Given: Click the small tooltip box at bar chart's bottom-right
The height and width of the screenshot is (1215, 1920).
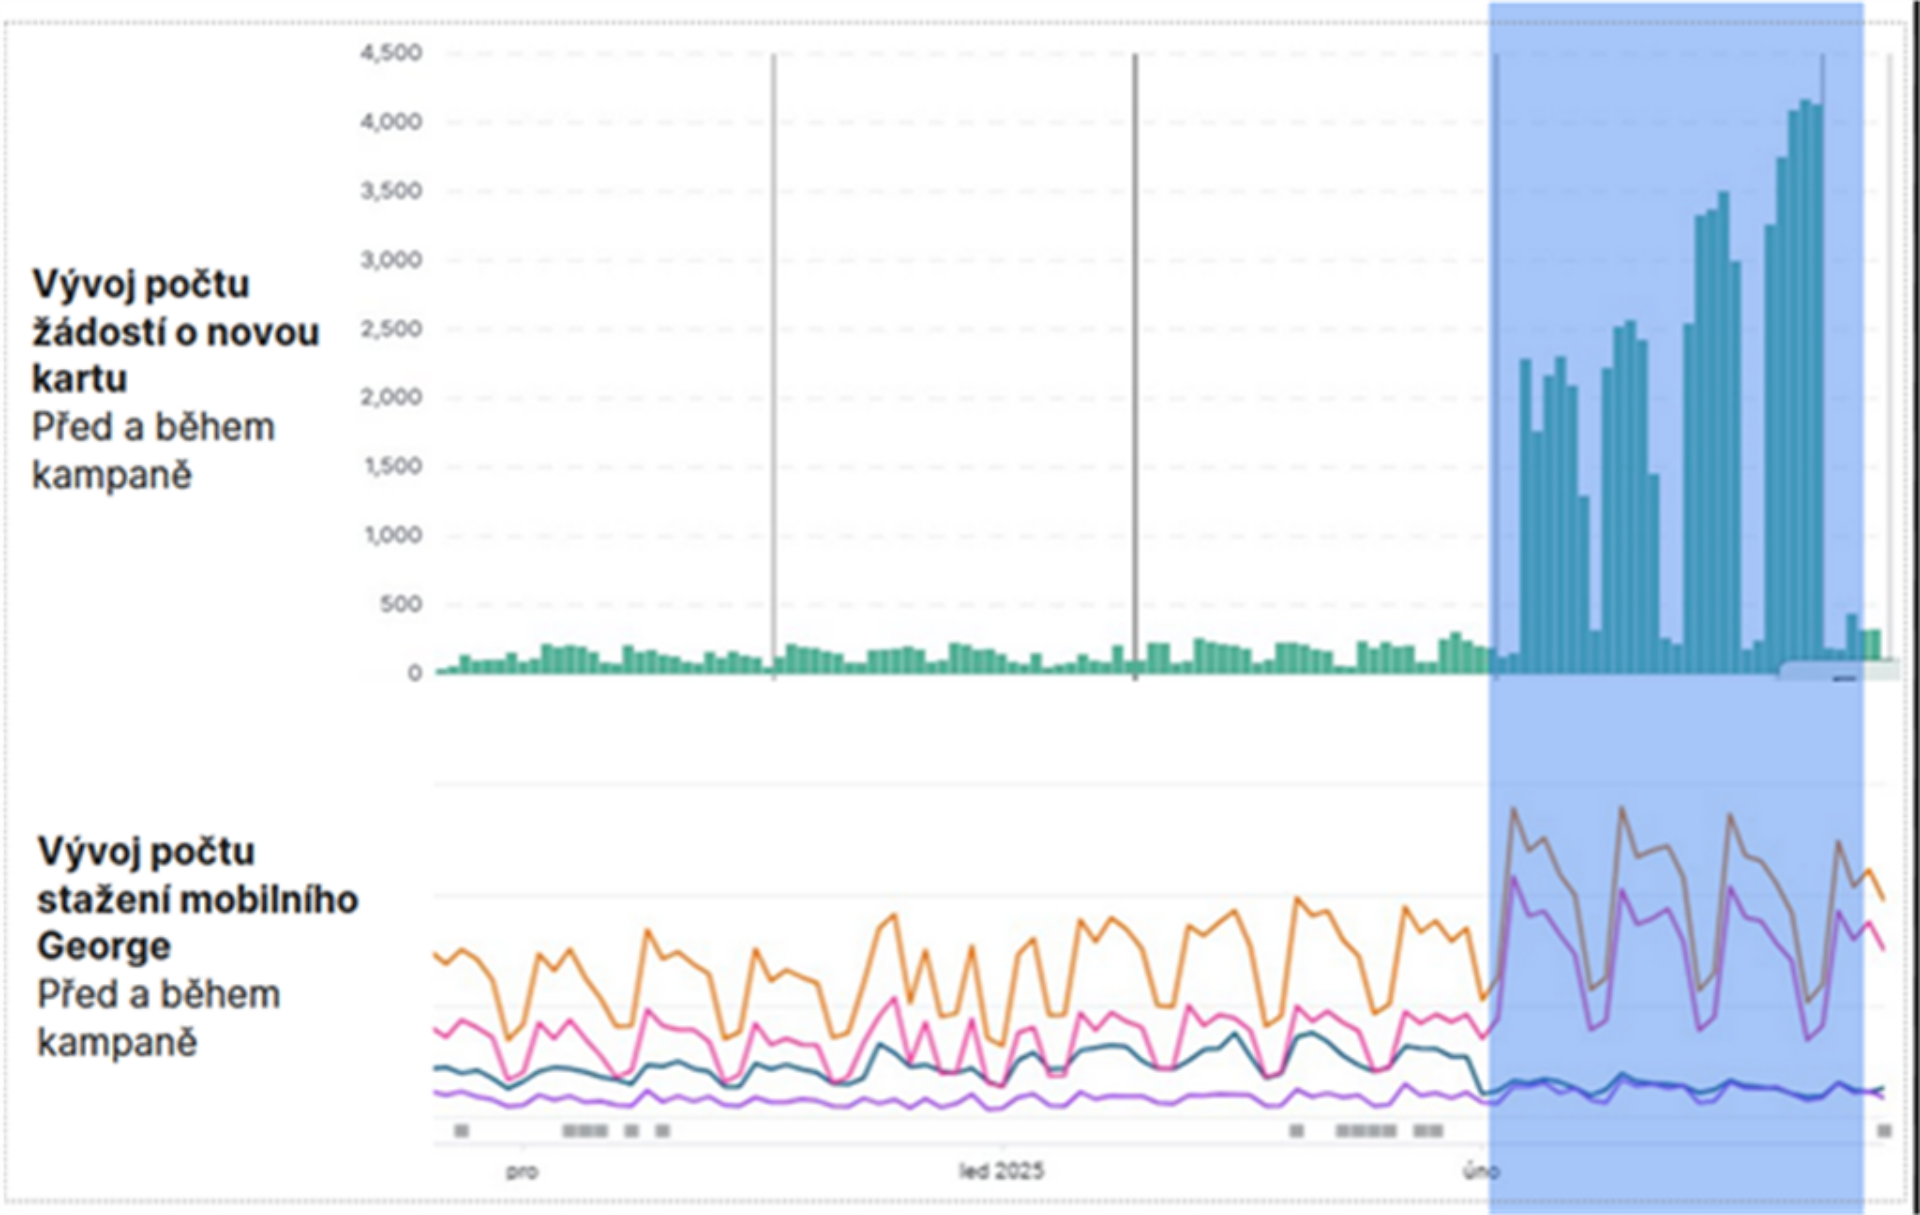Looking at the screenshot, I should point(1838,670).
